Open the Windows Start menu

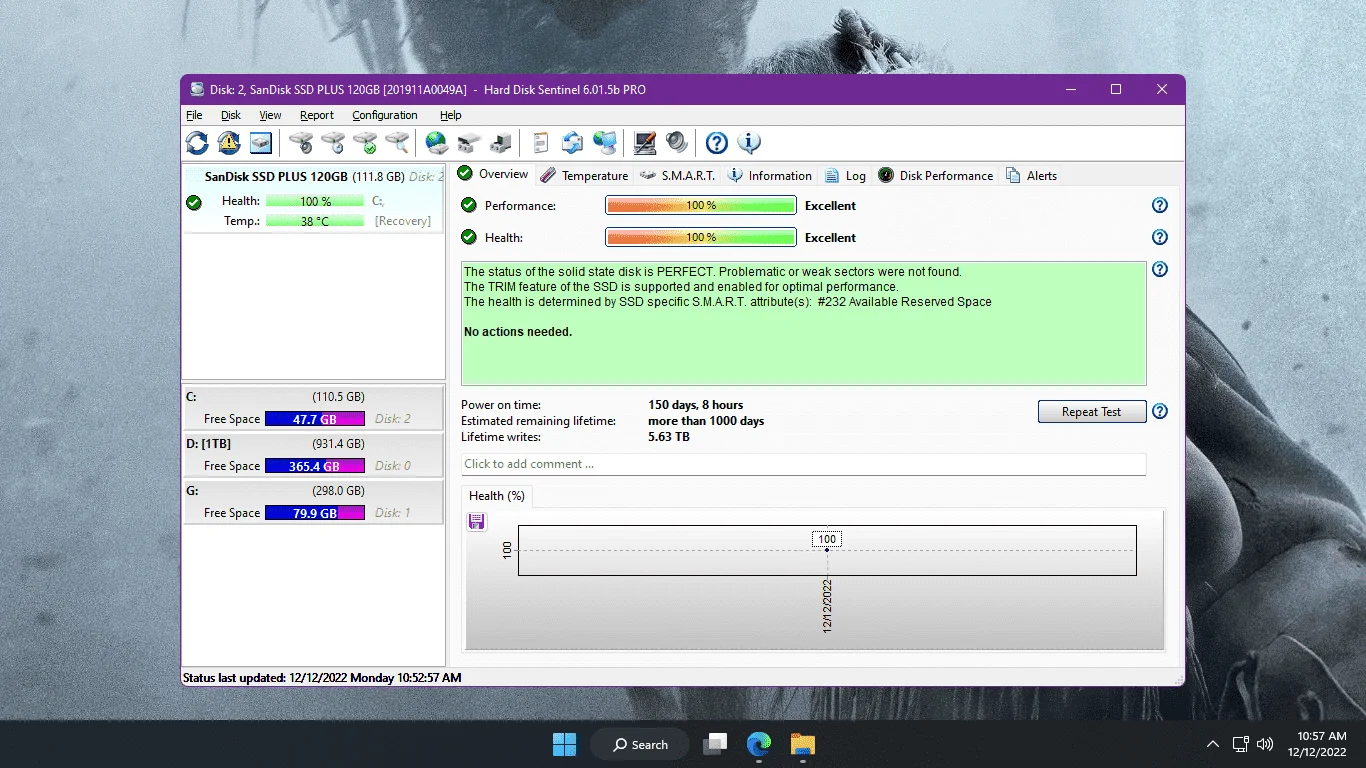[x=564, y=744]
